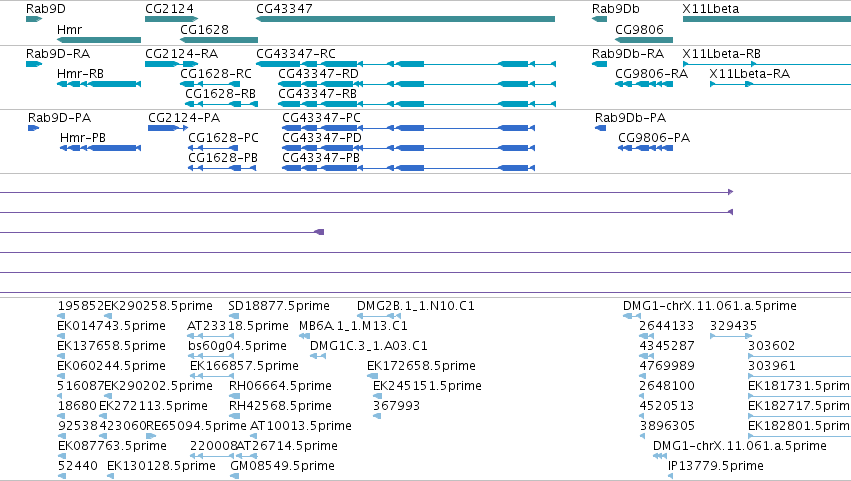
Task: Select the Rab9D gene label
Action: [x=46, y=9]
